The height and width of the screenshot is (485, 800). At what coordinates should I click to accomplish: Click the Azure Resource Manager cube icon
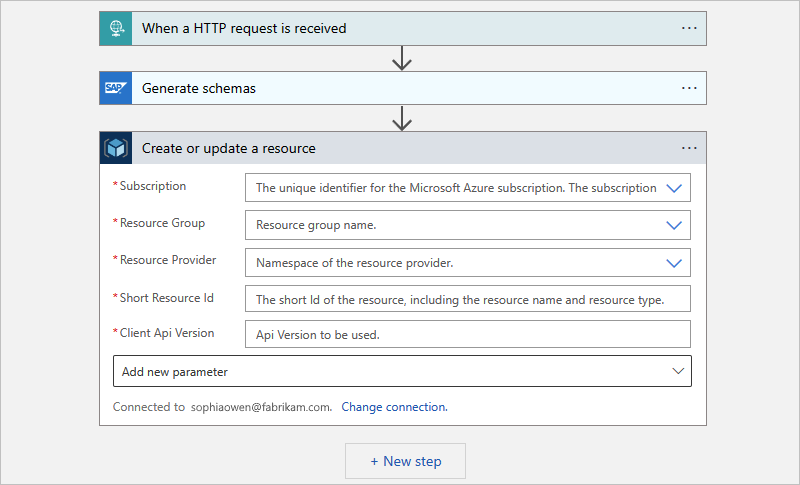click(x=116, y=148)
